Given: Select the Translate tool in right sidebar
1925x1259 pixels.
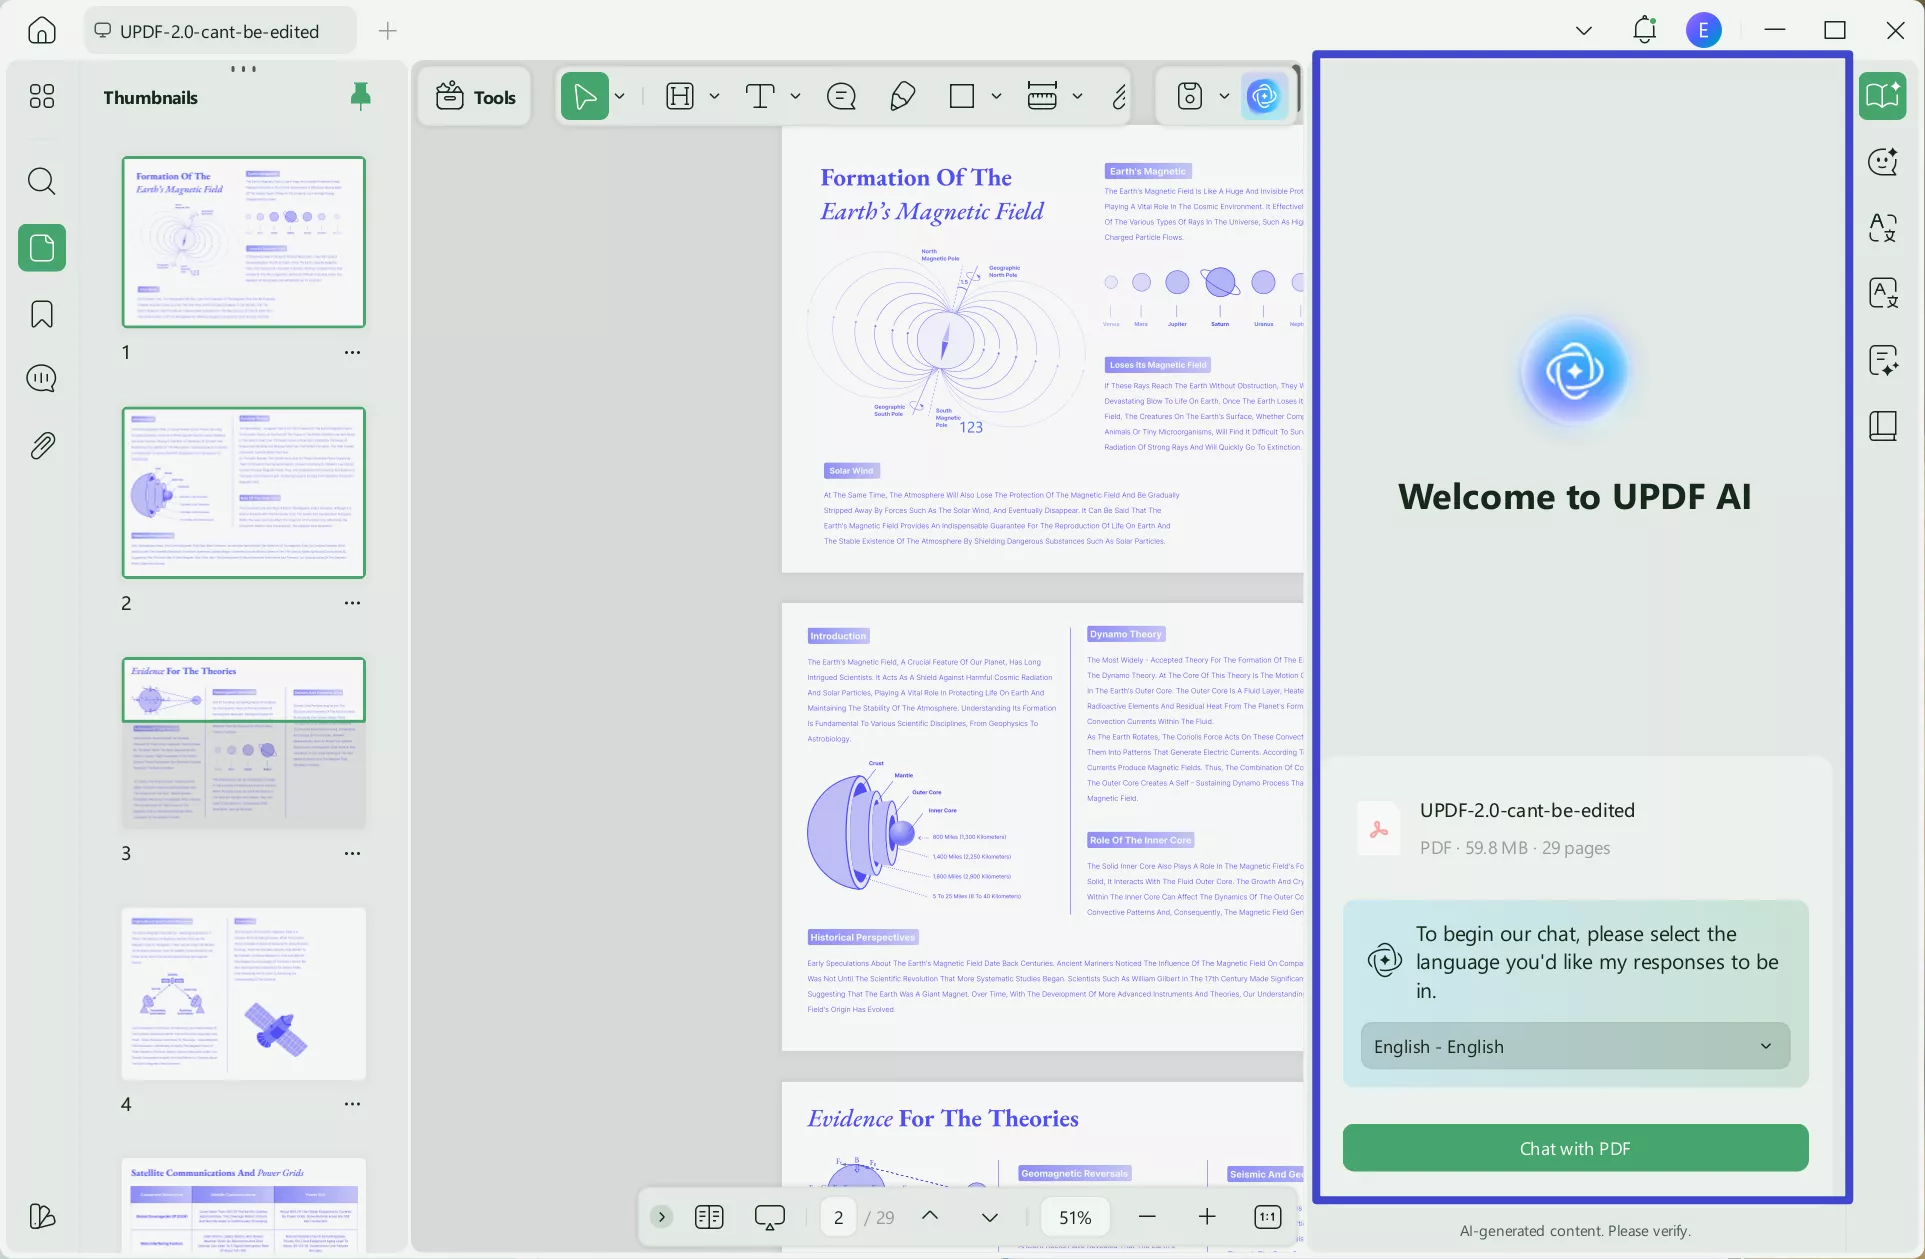Looking at the screenshot, I should (x=1884, y=227).
